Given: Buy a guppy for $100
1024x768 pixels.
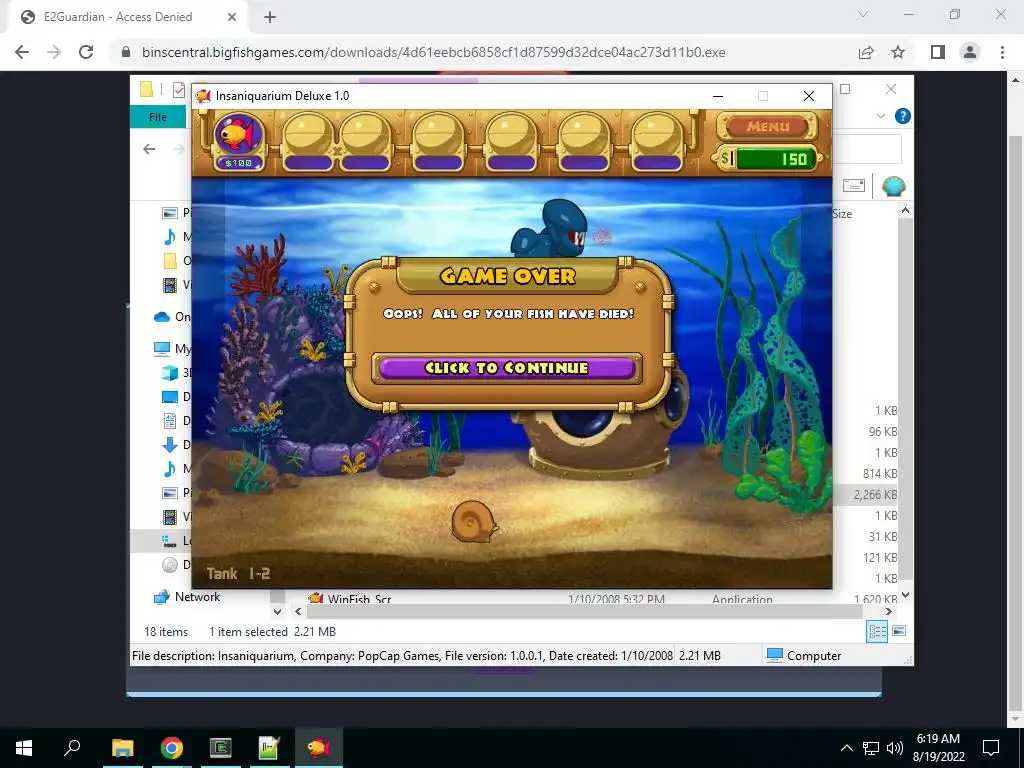Looking at the screenshot, I should (x=238, y=142).
